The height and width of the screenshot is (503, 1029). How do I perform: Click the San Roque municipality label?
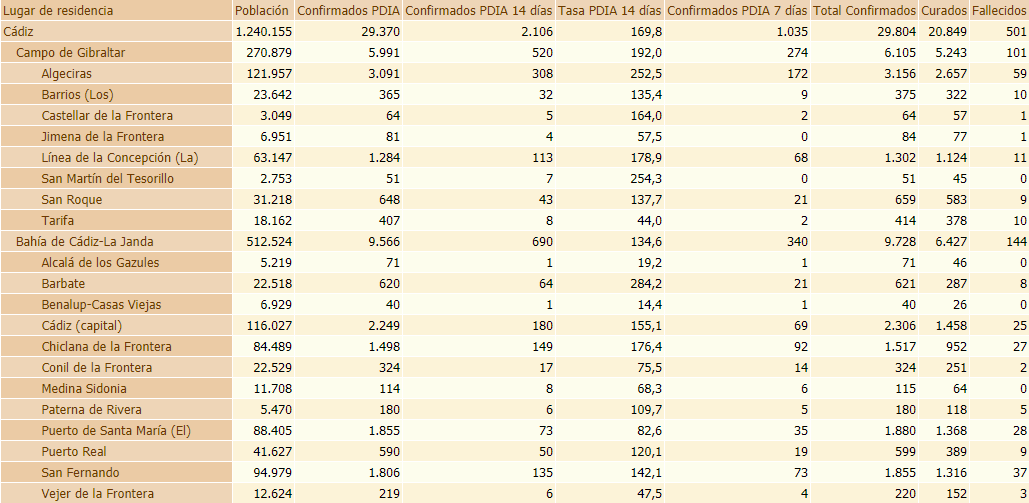(71, 199)
